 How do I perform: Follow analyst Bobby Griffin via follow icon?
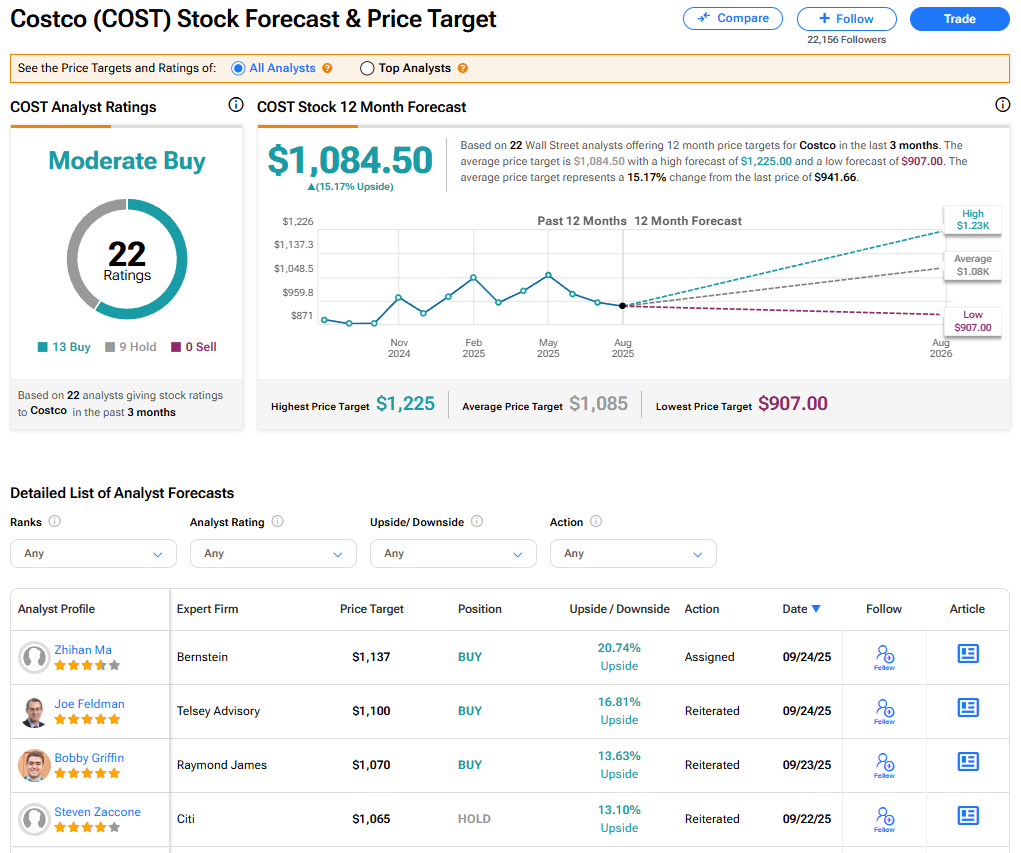[x=884, y=765]
